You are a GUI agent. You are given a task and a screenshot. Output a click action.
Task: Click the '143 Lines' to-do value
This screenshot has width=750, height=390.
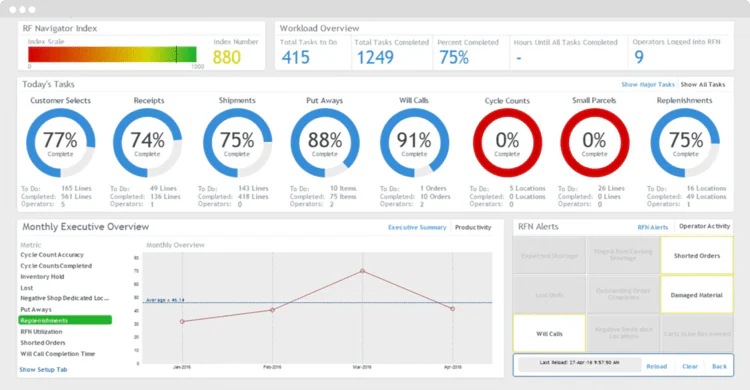(x=253, y=189)
